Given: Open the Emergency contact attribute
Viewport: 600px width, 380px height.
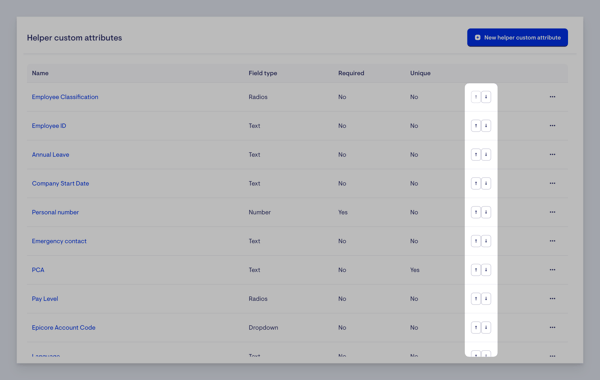Looking at the screenshot, I should 59,241.
